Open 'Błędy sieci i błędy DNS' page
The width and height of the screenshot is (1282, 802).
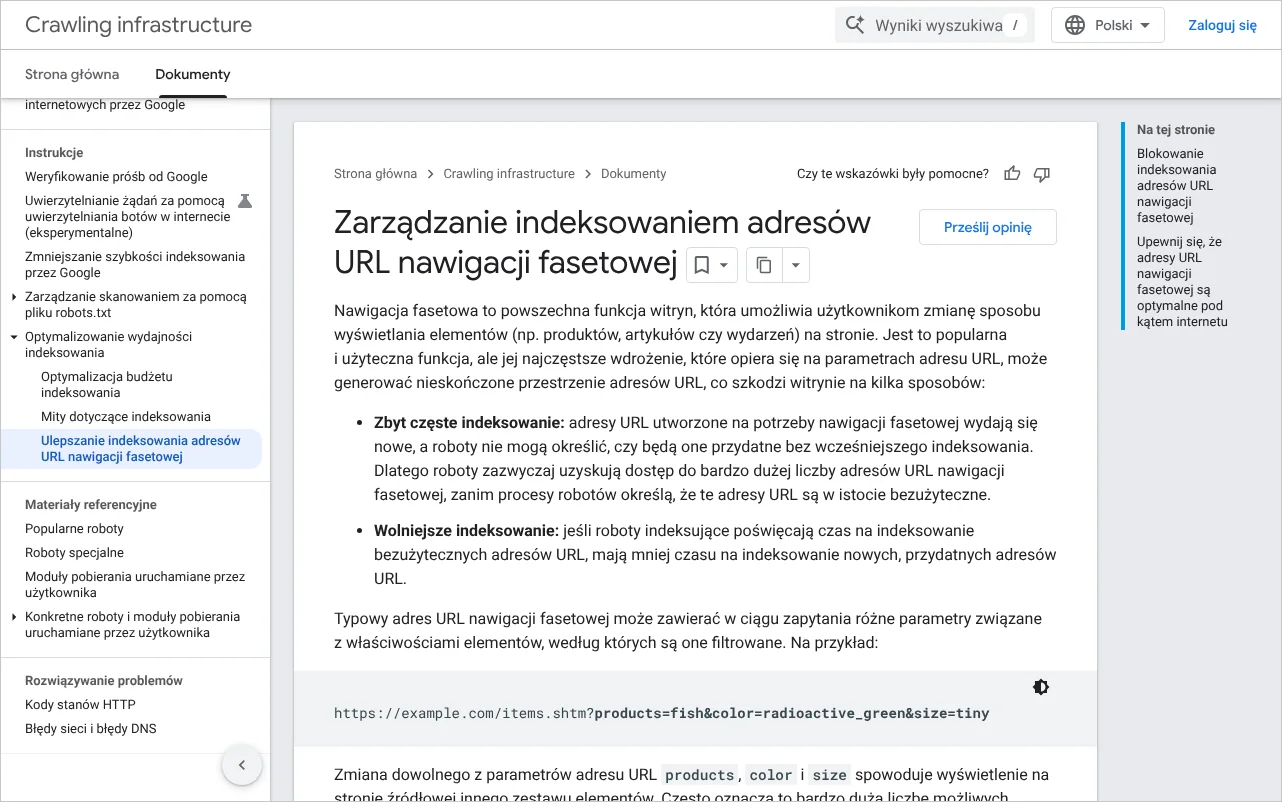pos(91,729)
